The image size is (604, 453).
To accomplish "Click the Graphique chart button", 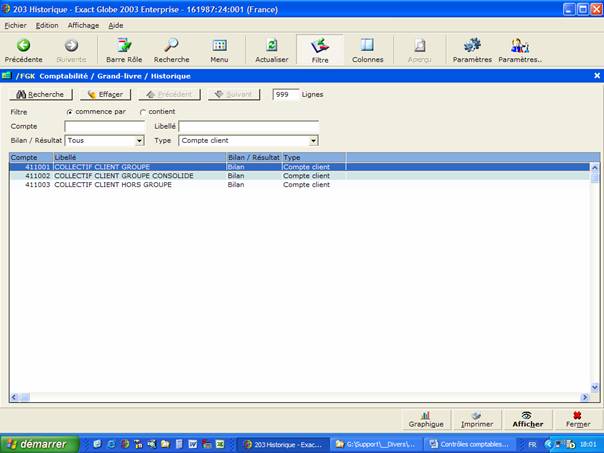I will [426, 419].
